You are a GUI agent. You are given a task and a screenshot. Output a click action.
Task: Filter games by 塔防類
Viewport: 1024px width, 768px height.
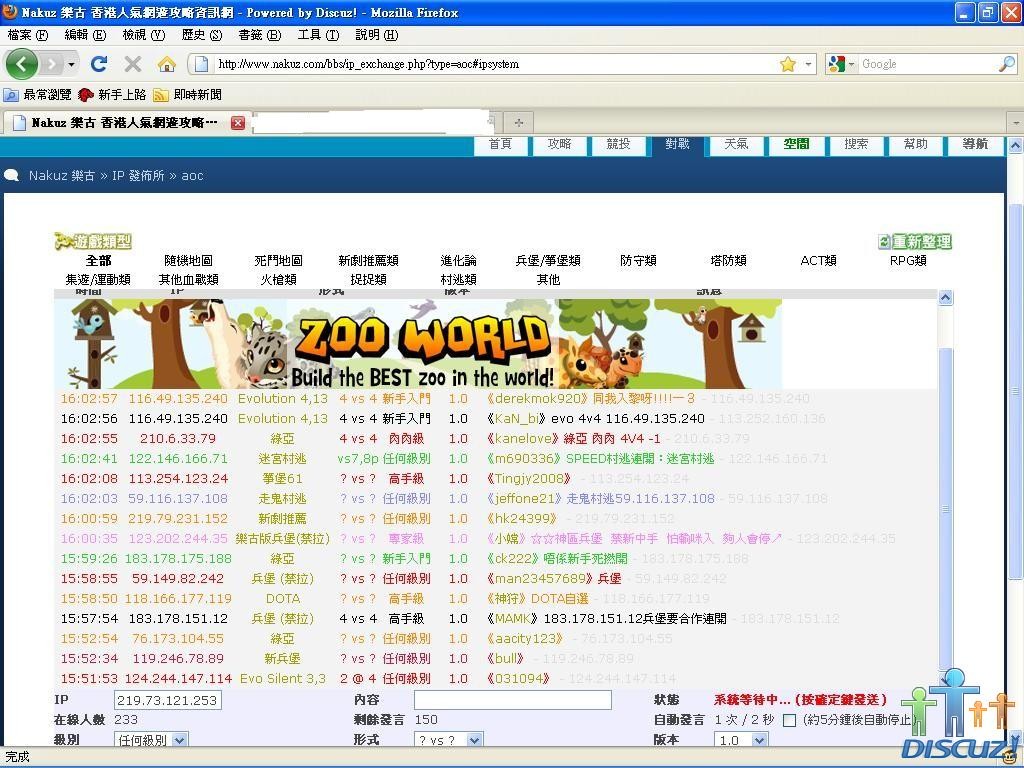728,261
